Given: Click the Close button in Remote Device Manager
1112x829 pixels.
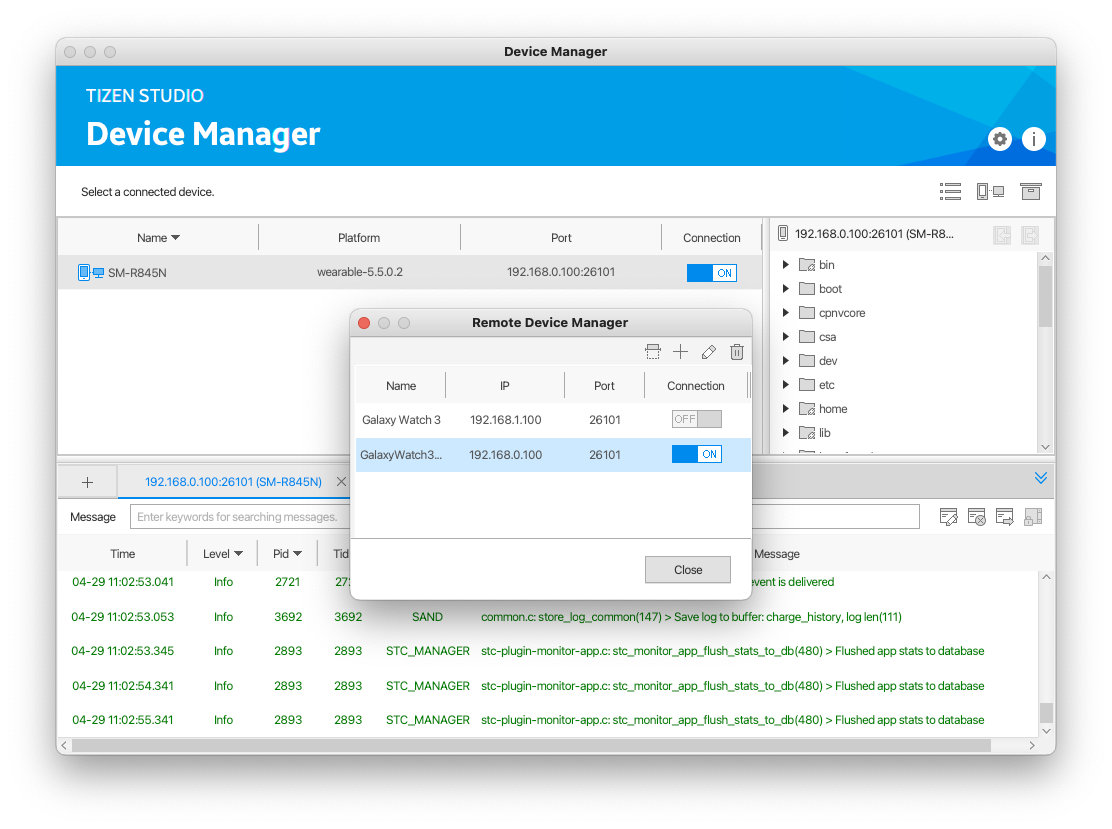Looking at the screenshot, I should click(x=688, y=569).
